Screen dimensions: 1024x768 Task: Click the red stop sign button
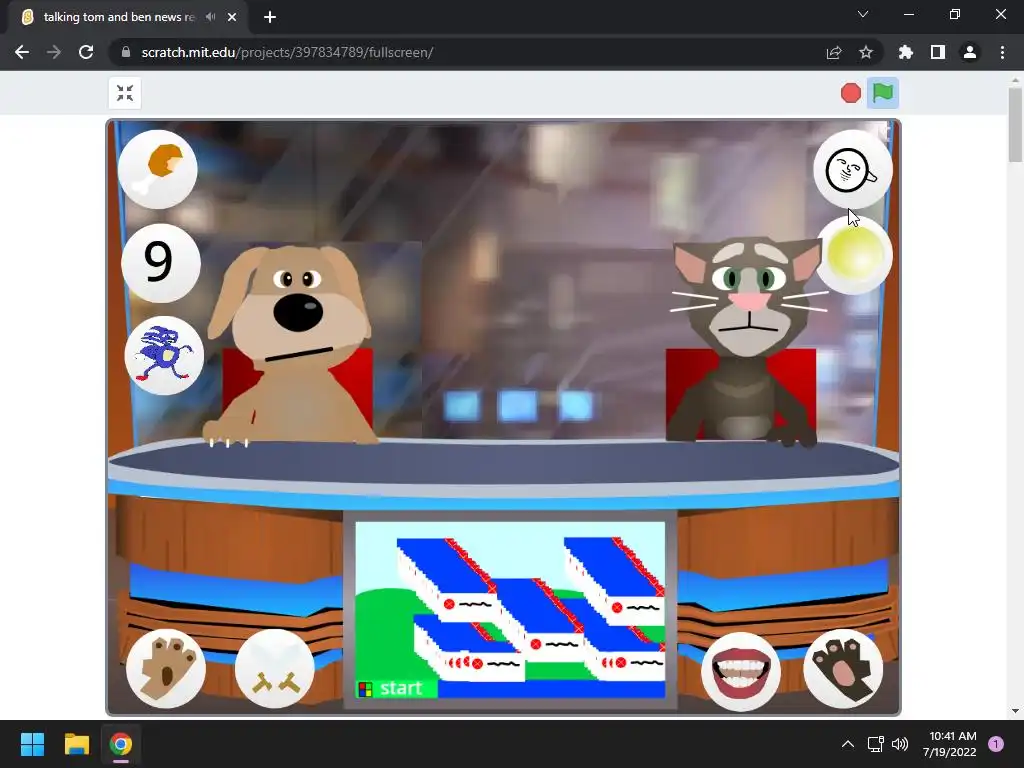tap(850, 93)
